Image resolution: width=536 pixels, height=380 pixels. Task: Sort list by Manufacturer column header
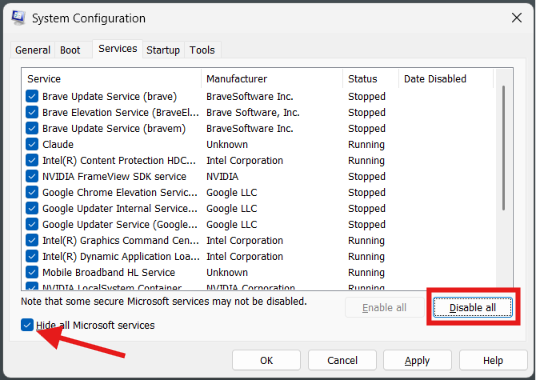(272, 79)
